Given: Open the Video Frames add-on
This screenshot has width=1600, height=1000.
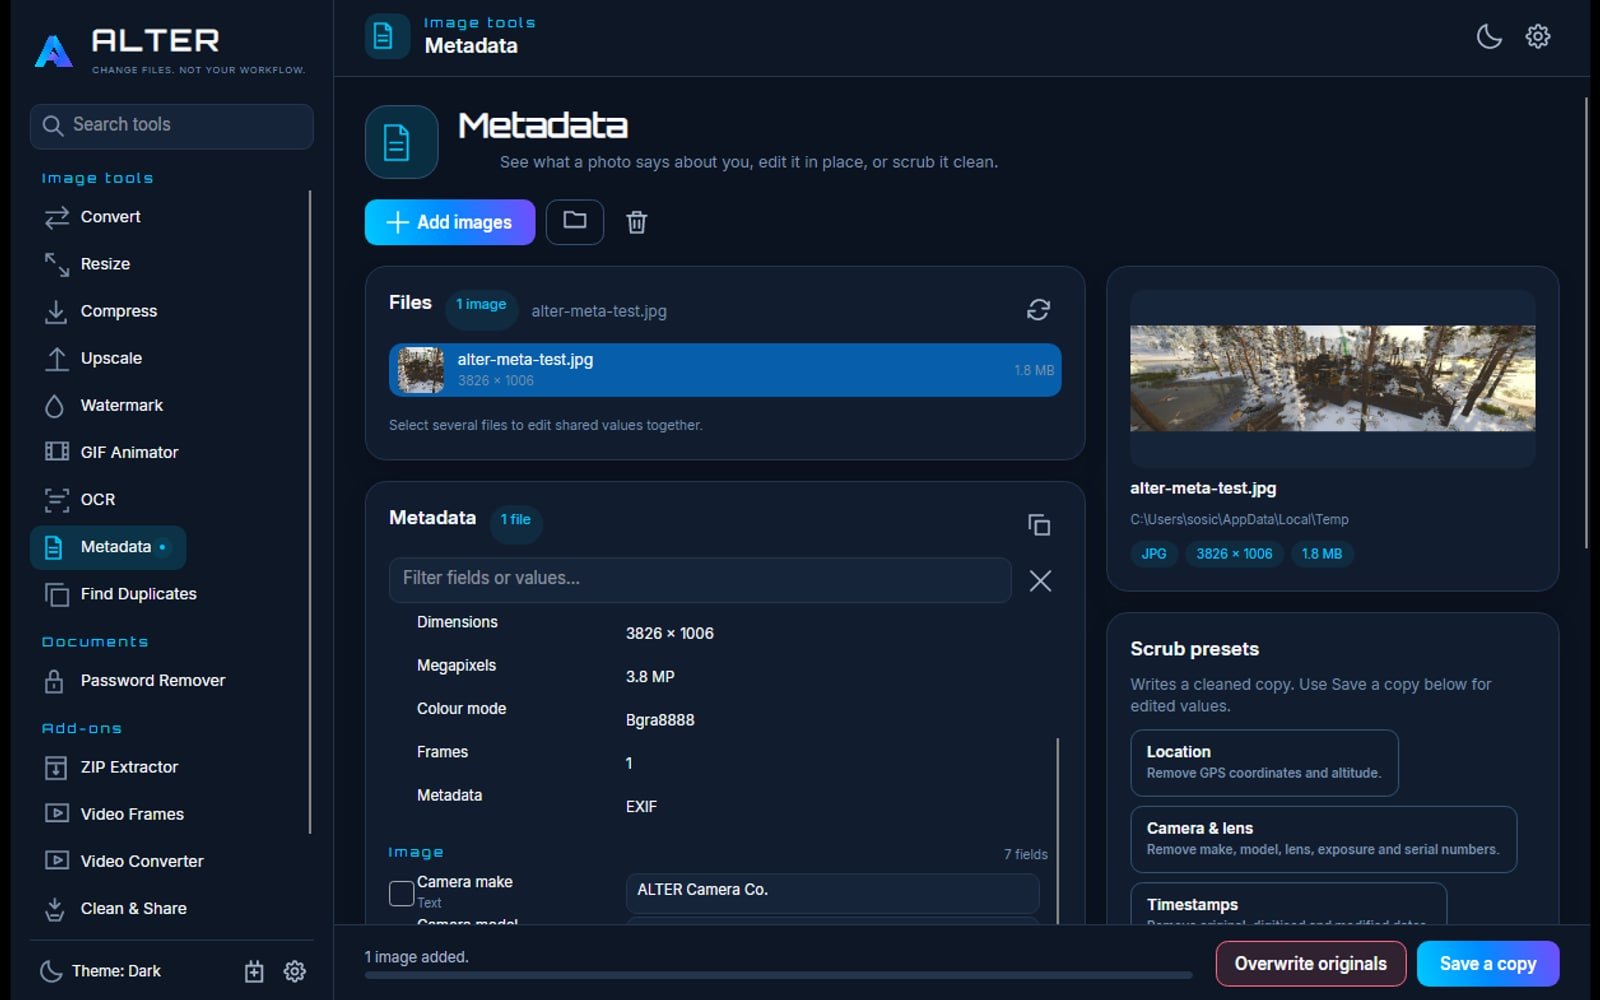Looking at the screenshot, I should 114,814.
